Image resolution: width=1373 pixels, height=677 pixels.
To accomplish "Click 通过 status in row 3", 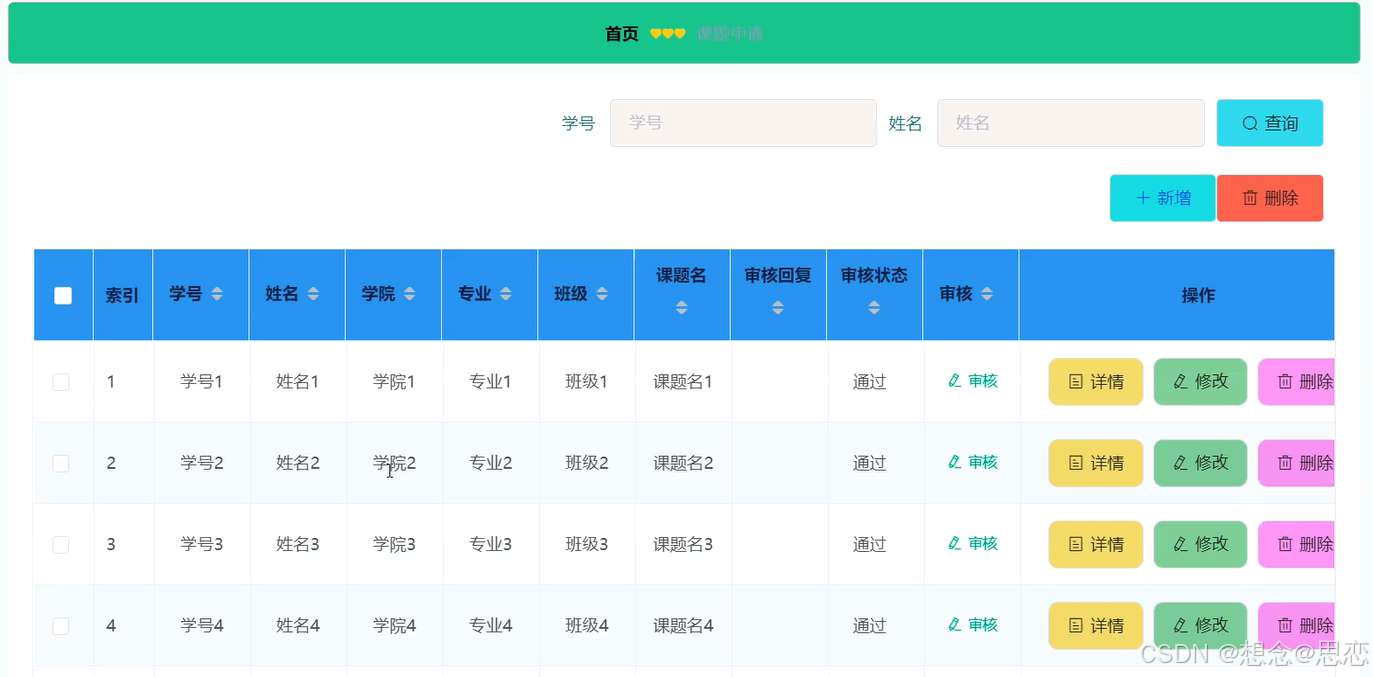I will point(869,544).
